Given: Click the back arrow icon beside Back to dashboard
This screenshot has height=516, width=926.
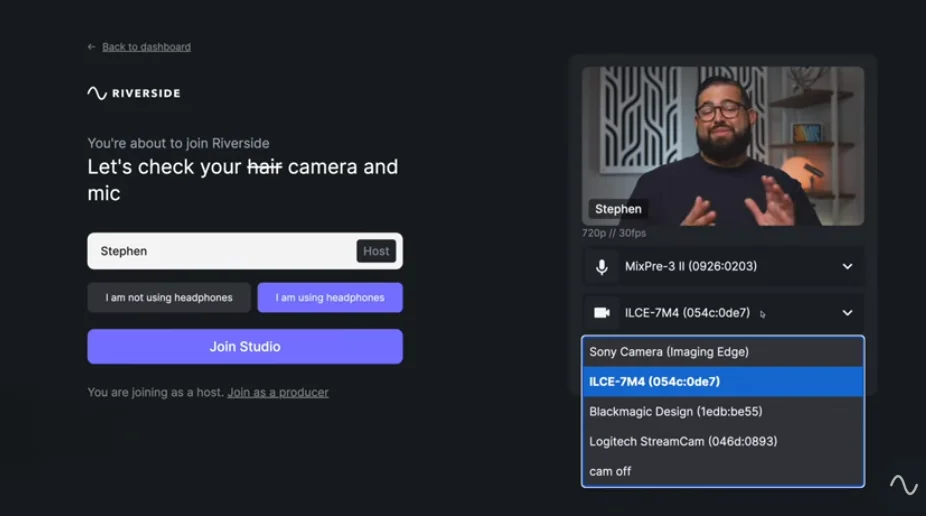Looking at the screenshot, I should click(x=92, y=47).
